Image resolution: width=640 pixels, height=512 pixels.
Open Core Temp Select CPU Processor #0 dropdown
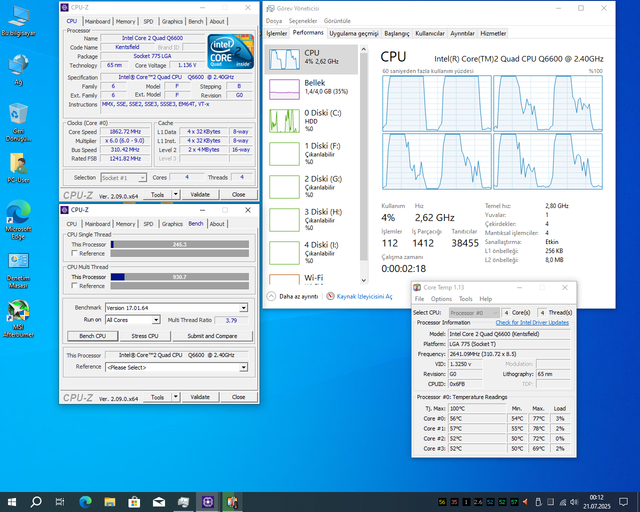(474, 313)
